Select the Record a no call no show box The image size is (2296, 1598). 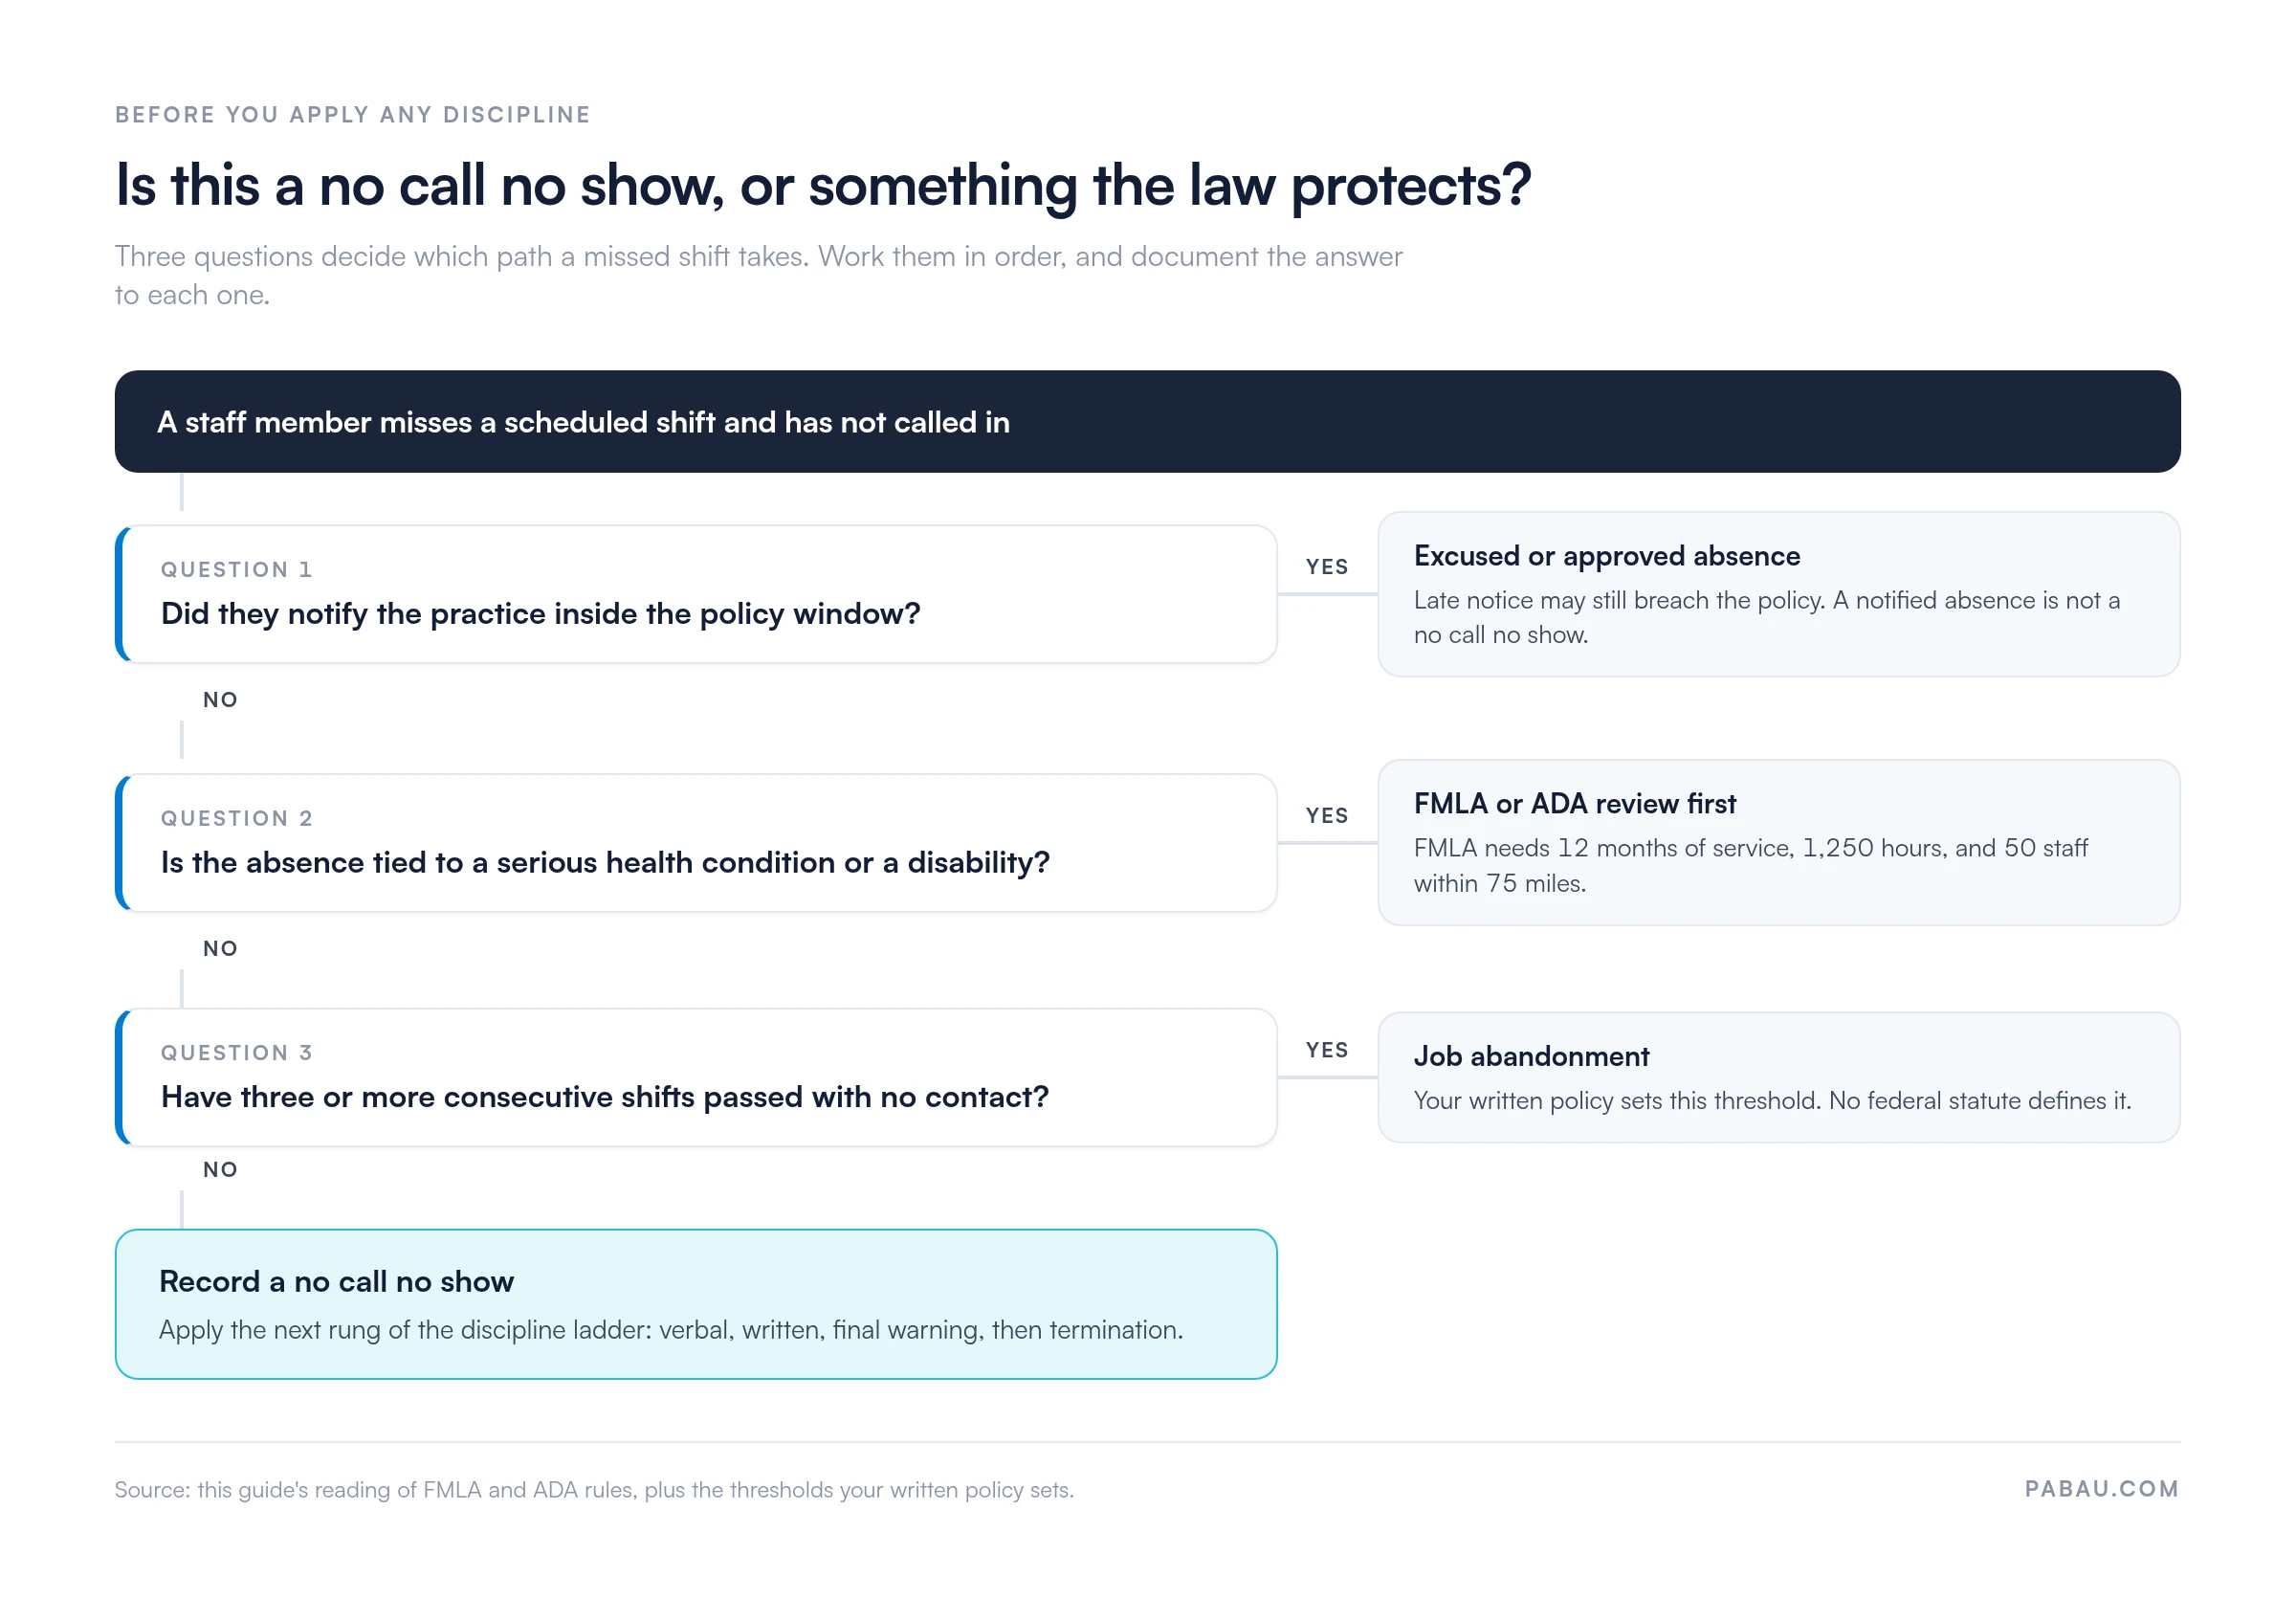click(x=696, y=1304)
